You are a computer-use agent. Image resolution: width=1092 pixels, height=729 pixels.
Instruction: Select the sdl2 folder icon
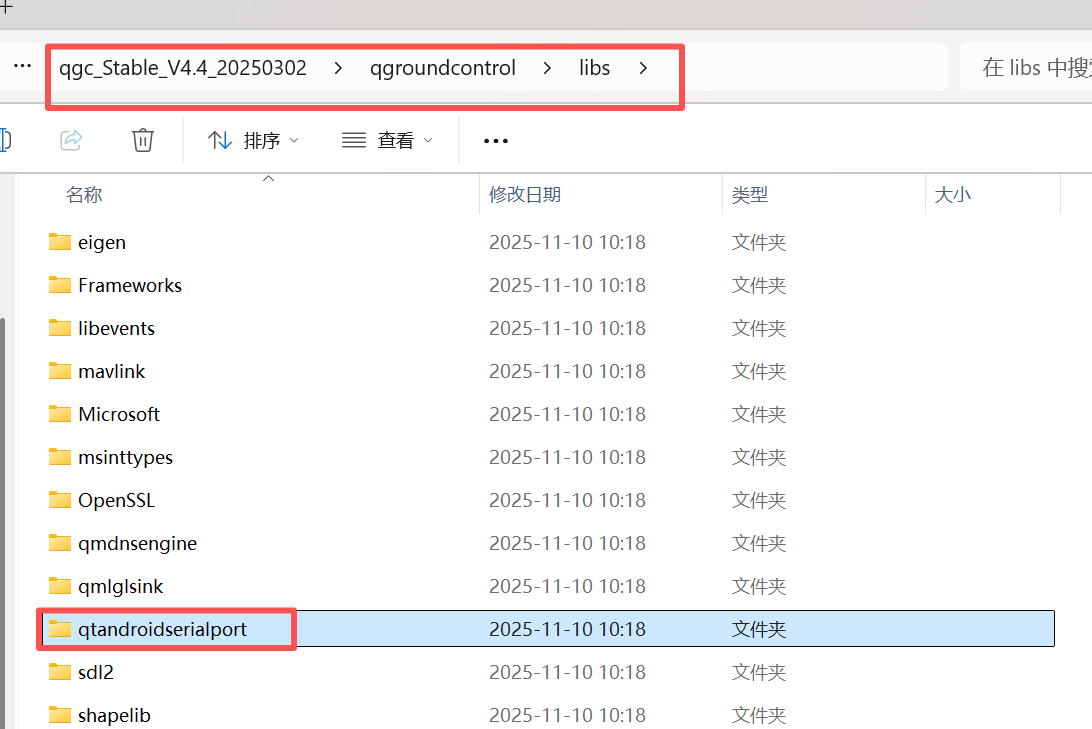60,672
